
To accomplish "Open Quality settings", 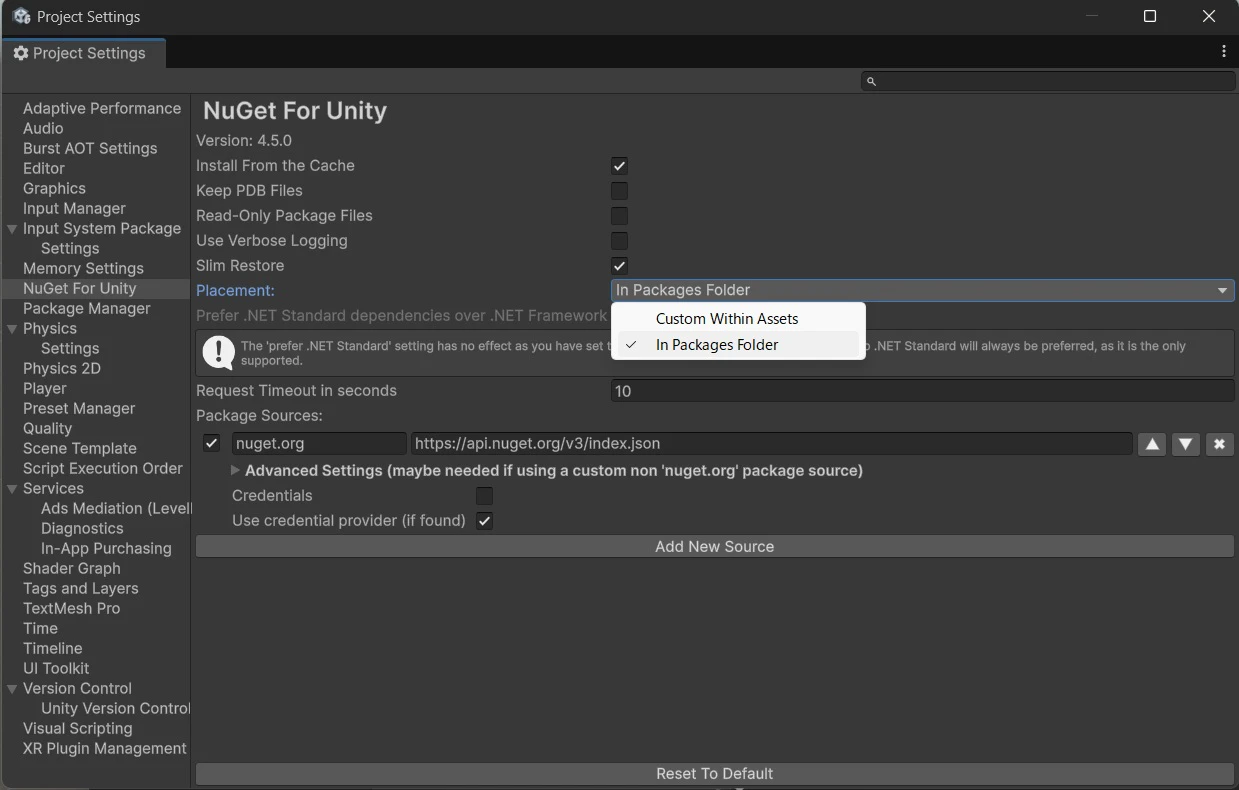I will click(47, 428).
